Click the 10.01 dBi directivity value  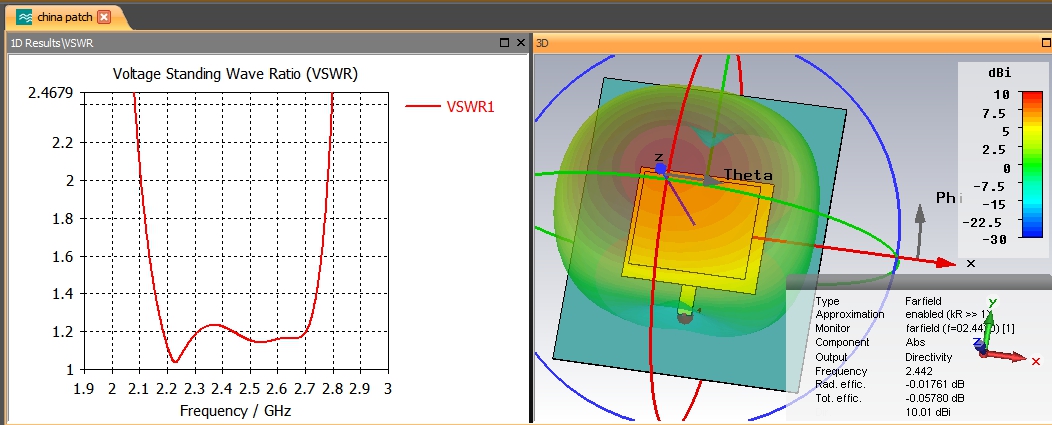click(x=928, y=412)
